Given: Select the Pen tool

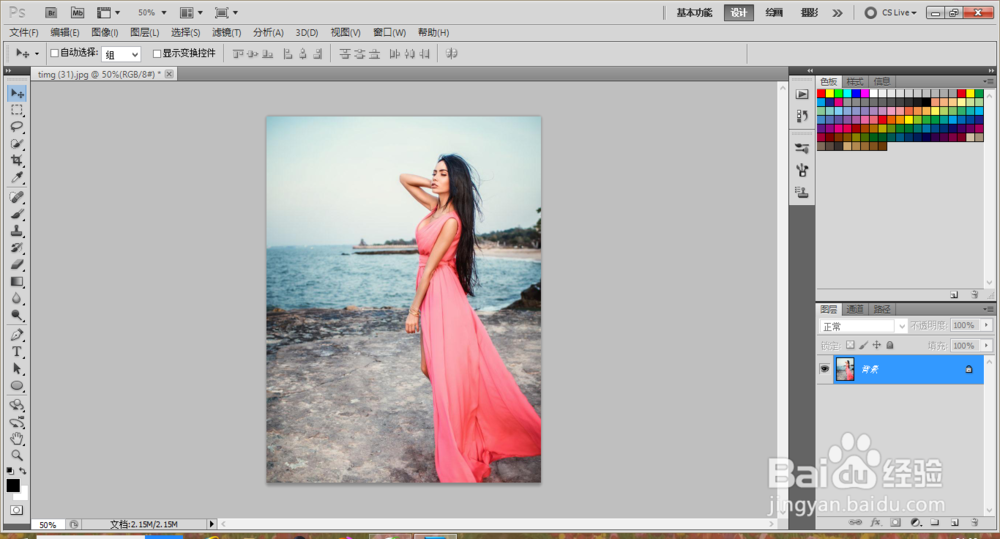Looking at the screenshot, I should [x=17, y=335].
